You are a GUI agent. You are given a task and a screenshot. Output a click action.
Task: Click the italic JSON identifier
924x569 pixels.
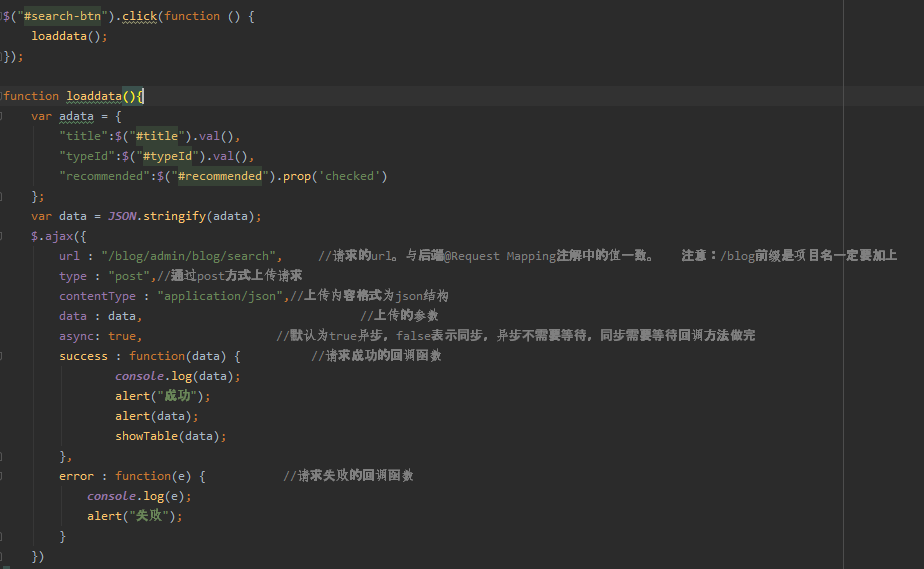click(122, 216)
